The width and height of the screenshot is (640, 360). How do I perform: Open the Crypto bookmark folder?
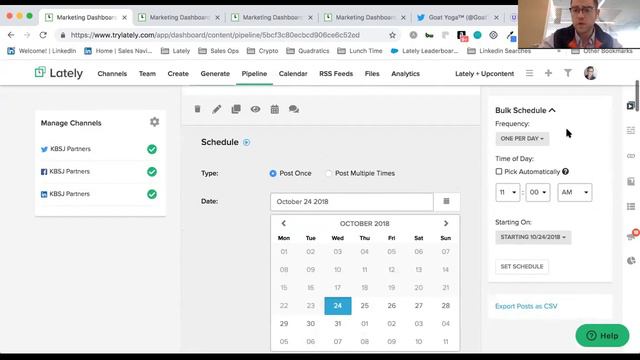click(x=263, y=51)
